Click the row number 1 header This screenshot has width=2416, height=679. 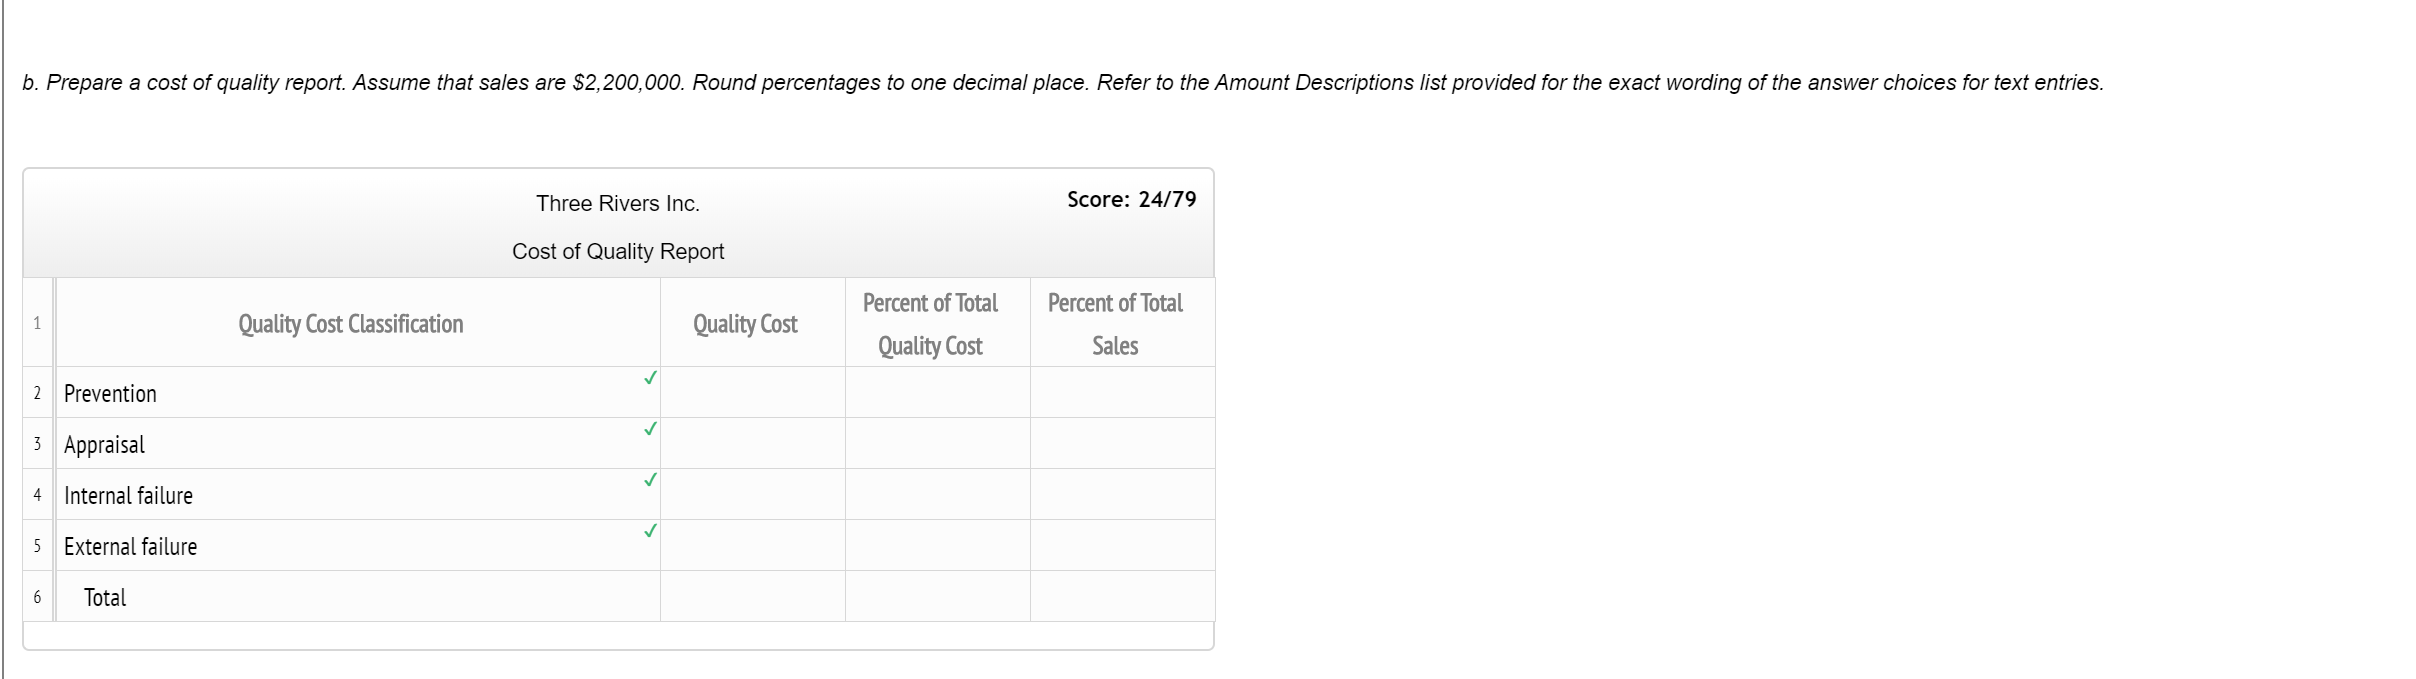tap(37, 322)
